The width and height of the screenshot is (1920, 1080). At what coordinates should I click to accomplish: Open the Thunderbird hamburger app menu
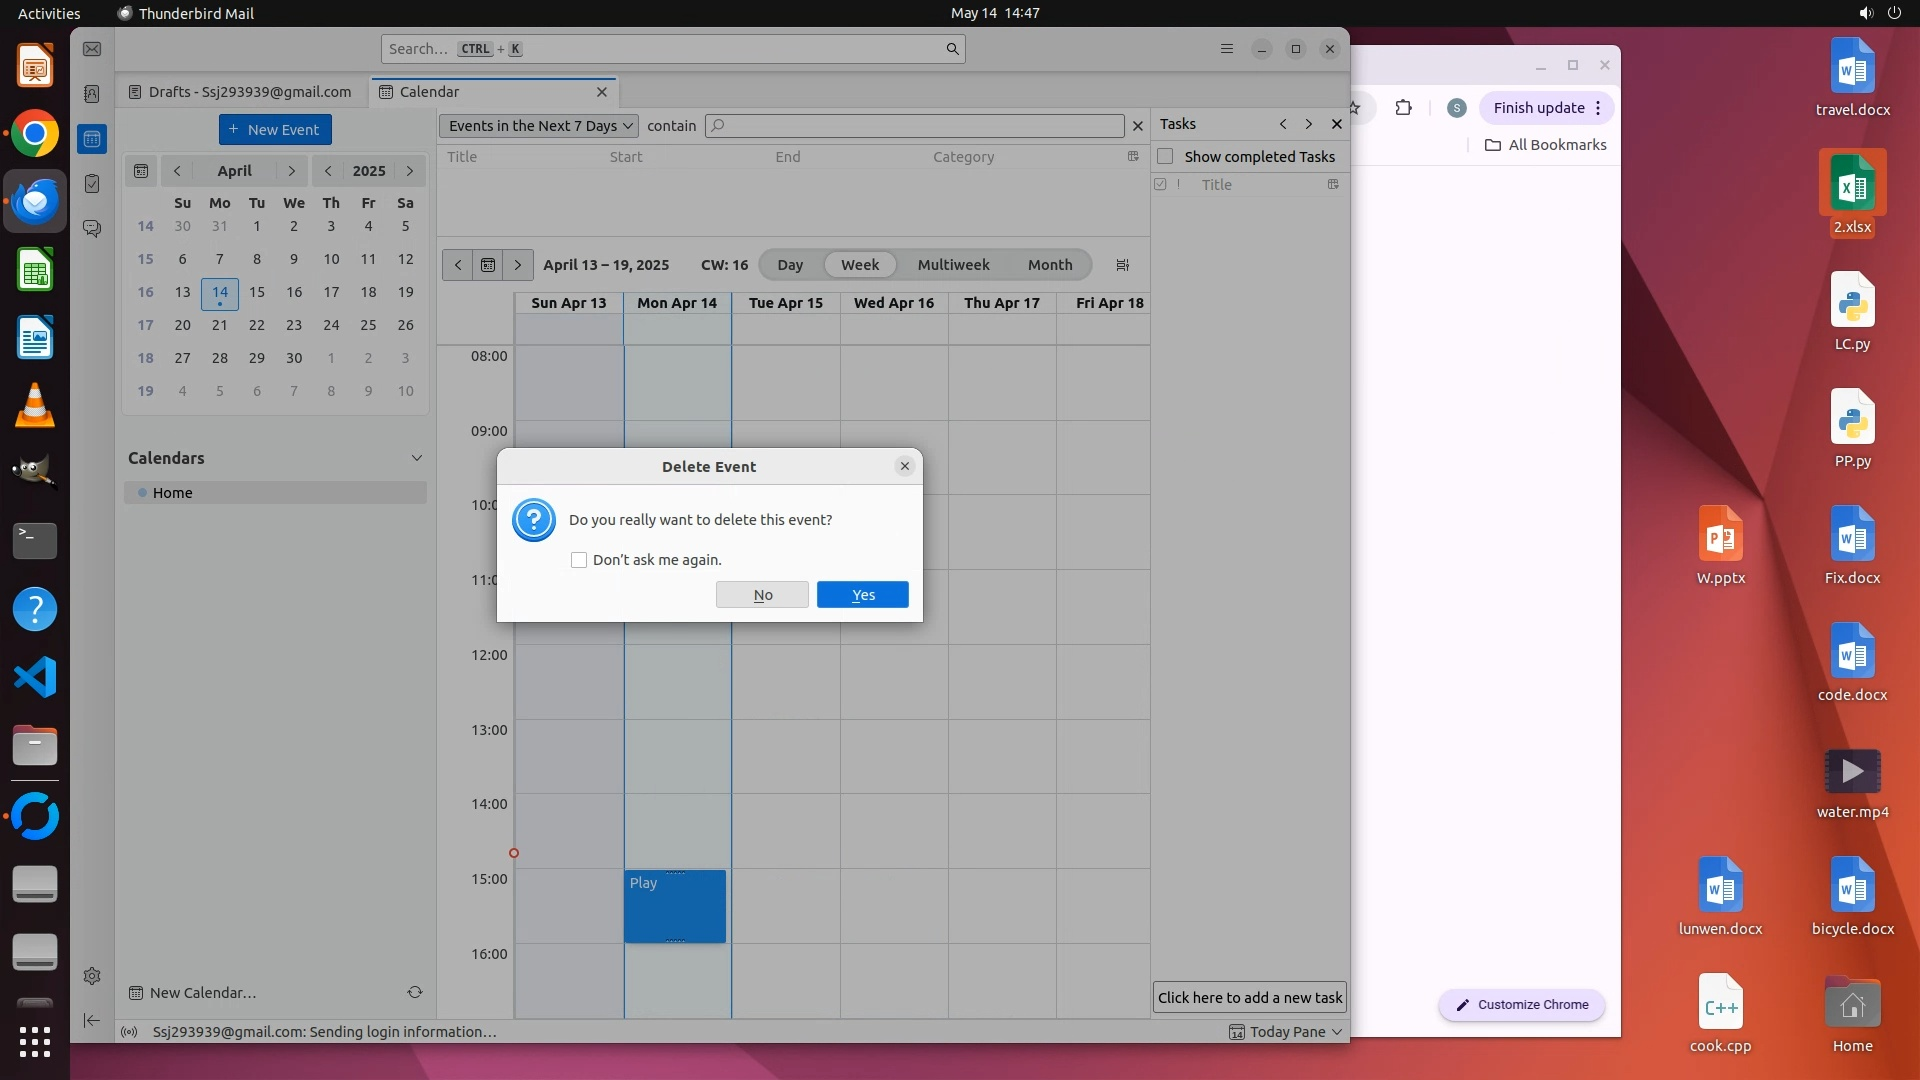pyautogui.click(x=1226, y=49)
